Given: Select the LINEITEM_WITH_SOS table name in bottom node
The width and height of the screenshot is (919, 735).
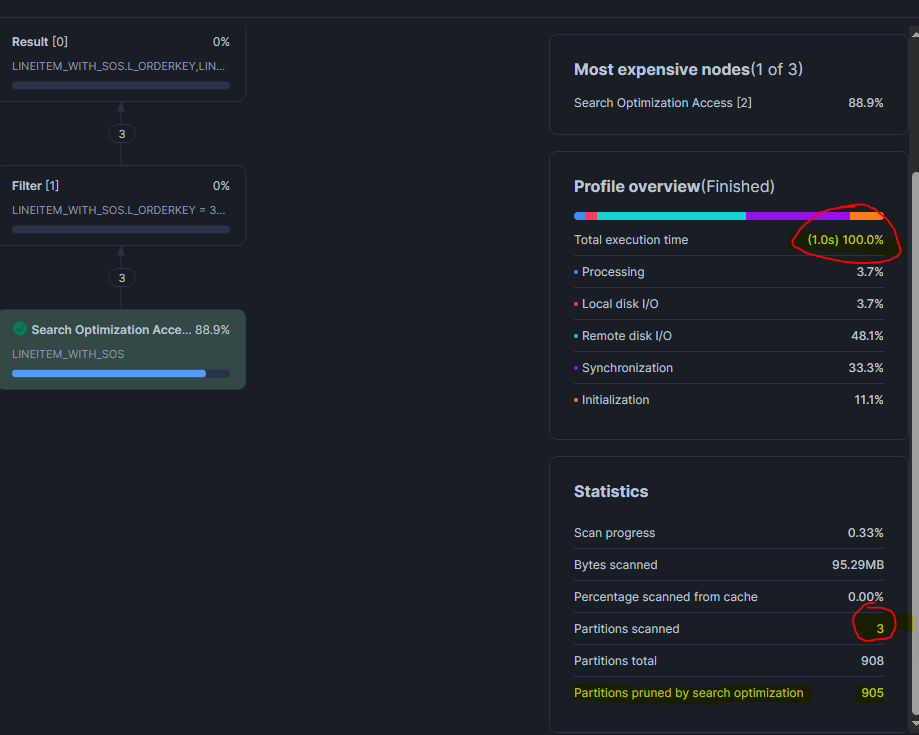Looking at the screenshot, I should click(68, 354).
